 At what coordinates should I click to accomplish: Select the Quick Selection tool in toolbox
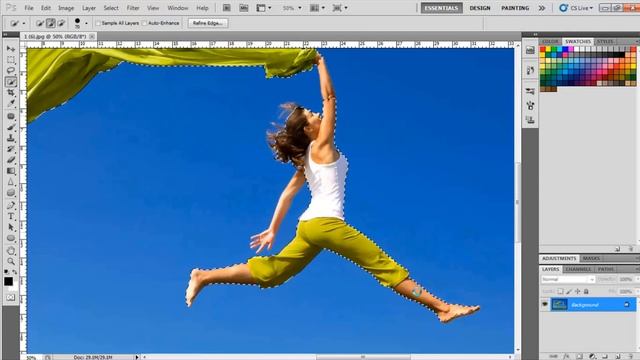pos(11,82)
